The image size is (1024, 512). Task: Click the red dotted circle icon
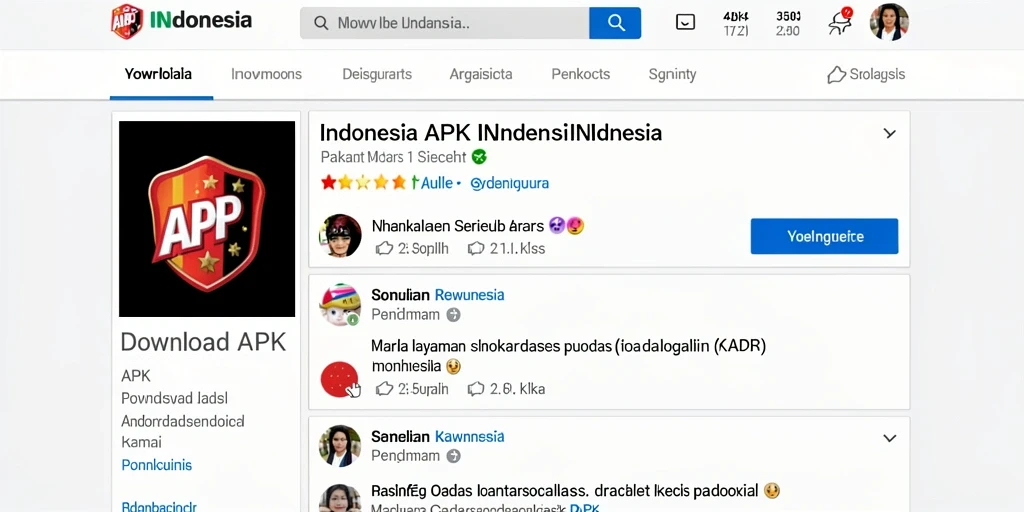click(x=340, y=379)
